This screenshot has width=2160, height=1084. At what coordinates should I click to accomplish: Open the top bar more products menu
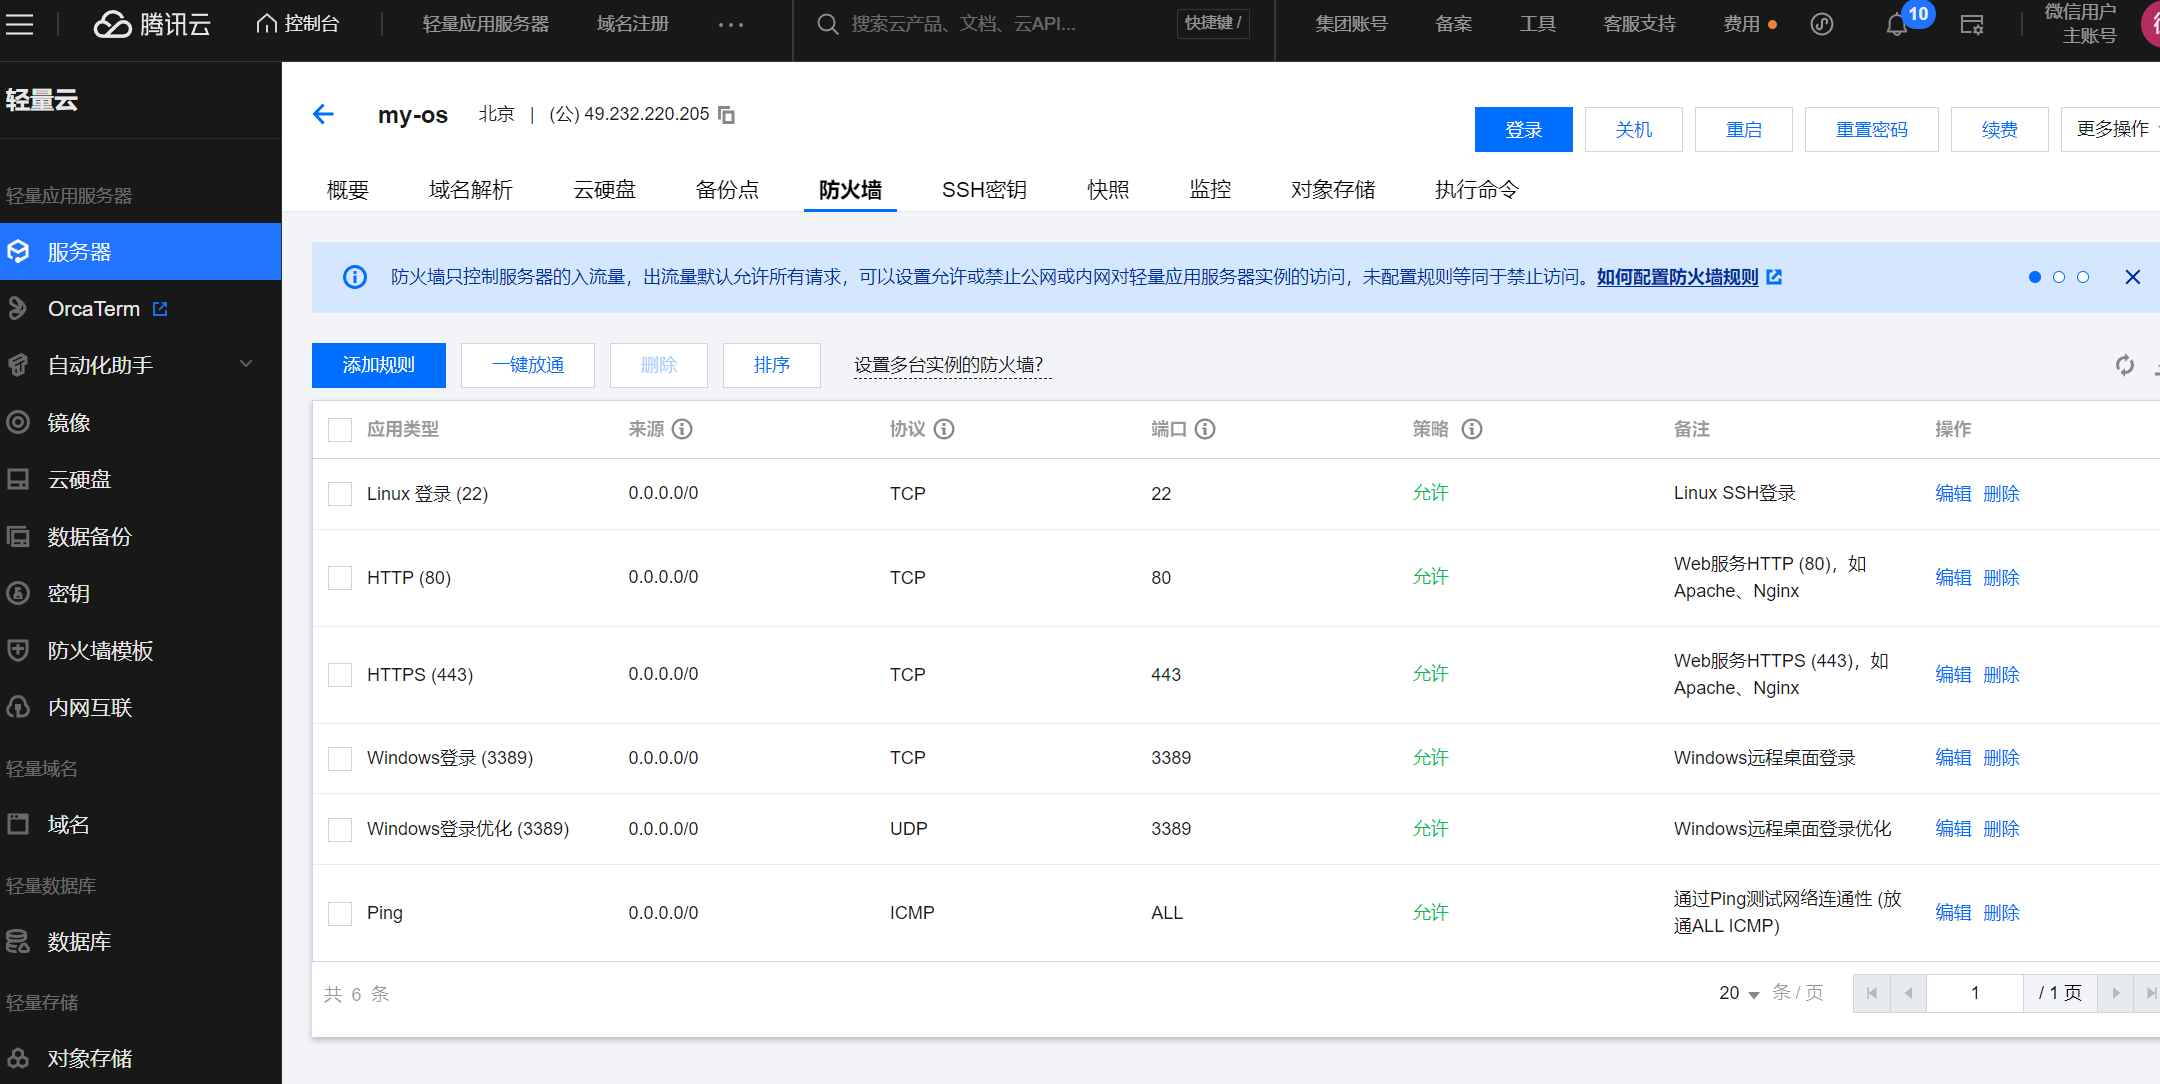point(731,24)
